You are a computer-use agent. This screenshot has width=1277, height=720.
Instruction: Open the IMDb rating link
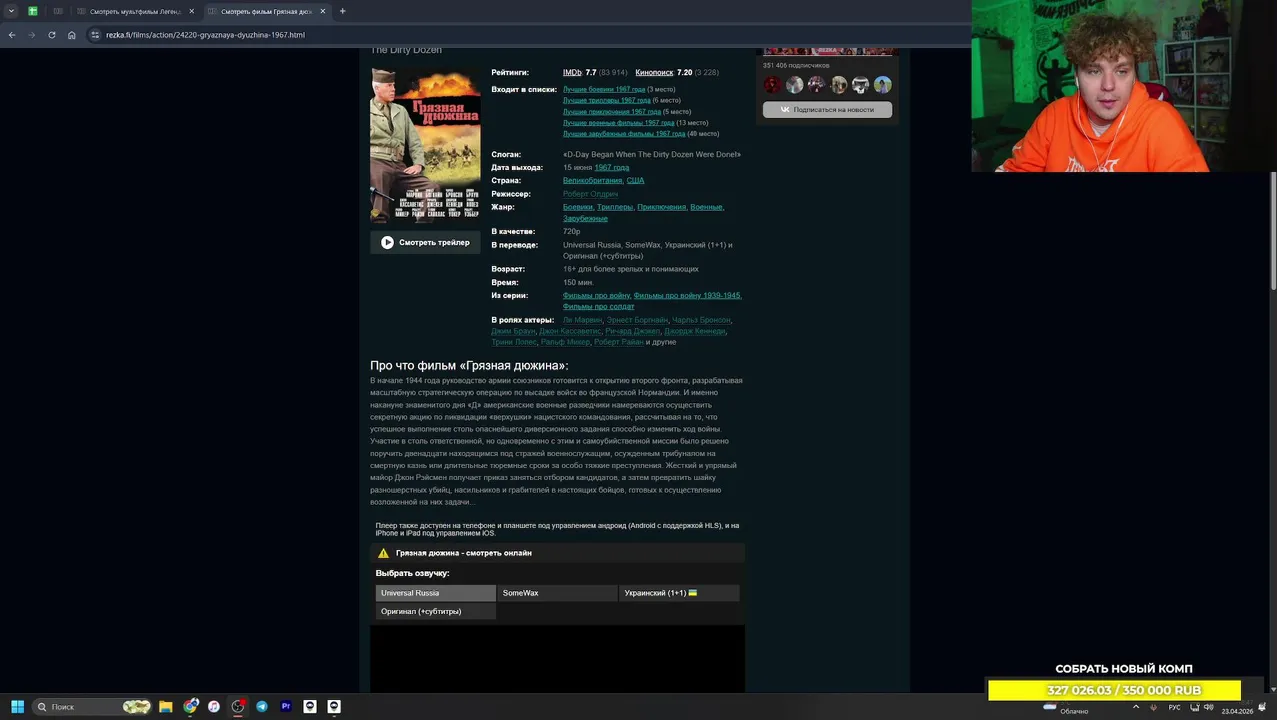(x=572, y=73)
